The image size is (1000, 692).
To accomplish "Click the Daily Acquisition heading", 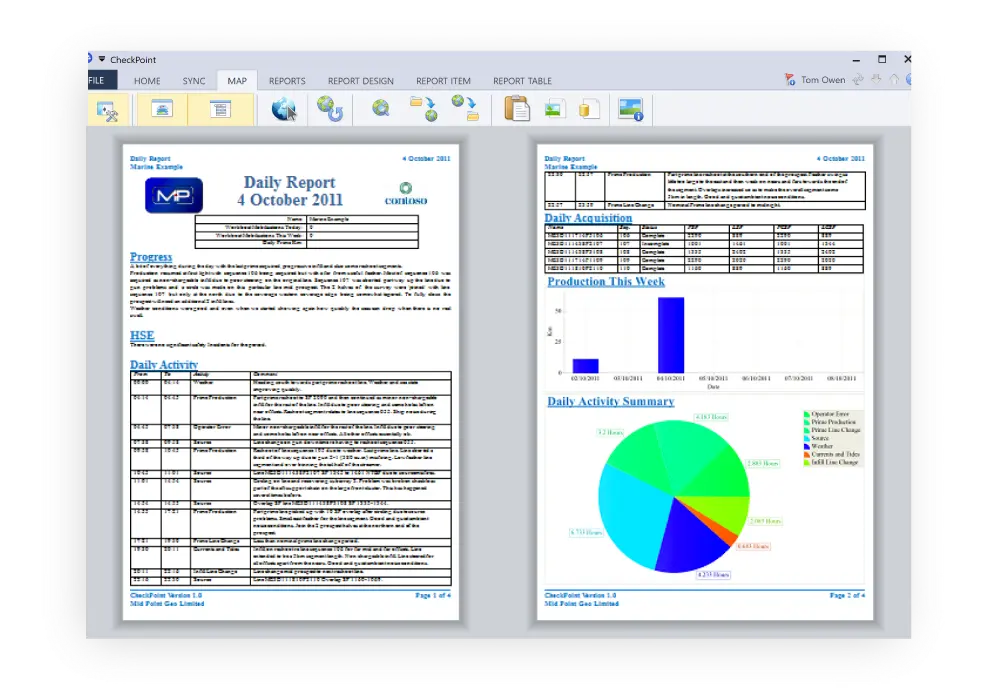I will pos(588,218).
